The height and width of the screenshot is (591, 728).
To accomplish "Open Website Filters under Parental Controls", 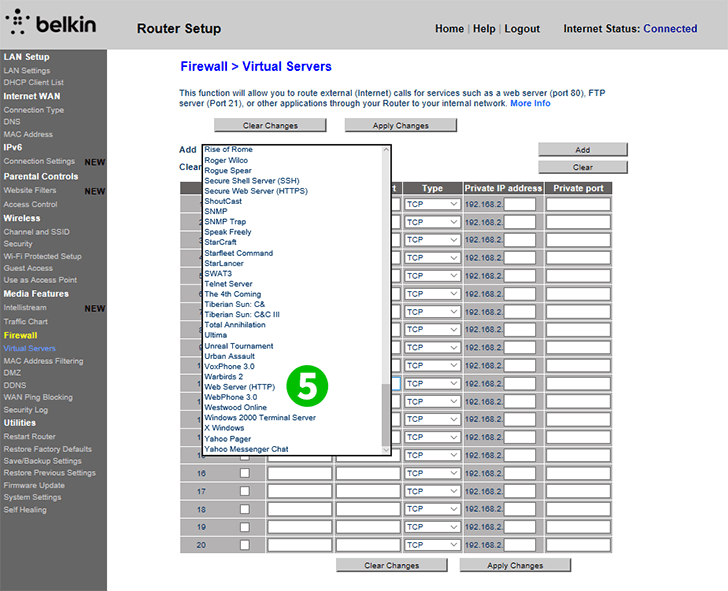I will pyautogui.click(x=30, y=190).
